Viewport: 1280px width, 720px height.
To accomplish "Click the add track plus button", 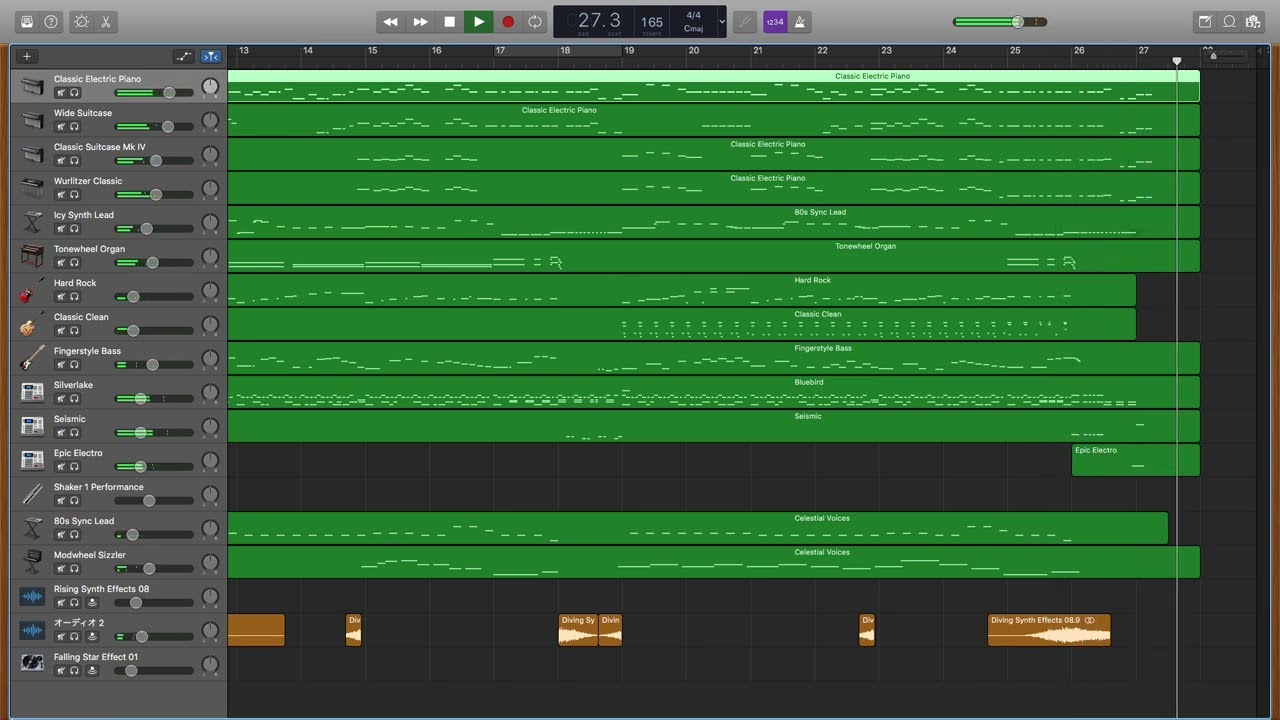I will coord(27,57).
